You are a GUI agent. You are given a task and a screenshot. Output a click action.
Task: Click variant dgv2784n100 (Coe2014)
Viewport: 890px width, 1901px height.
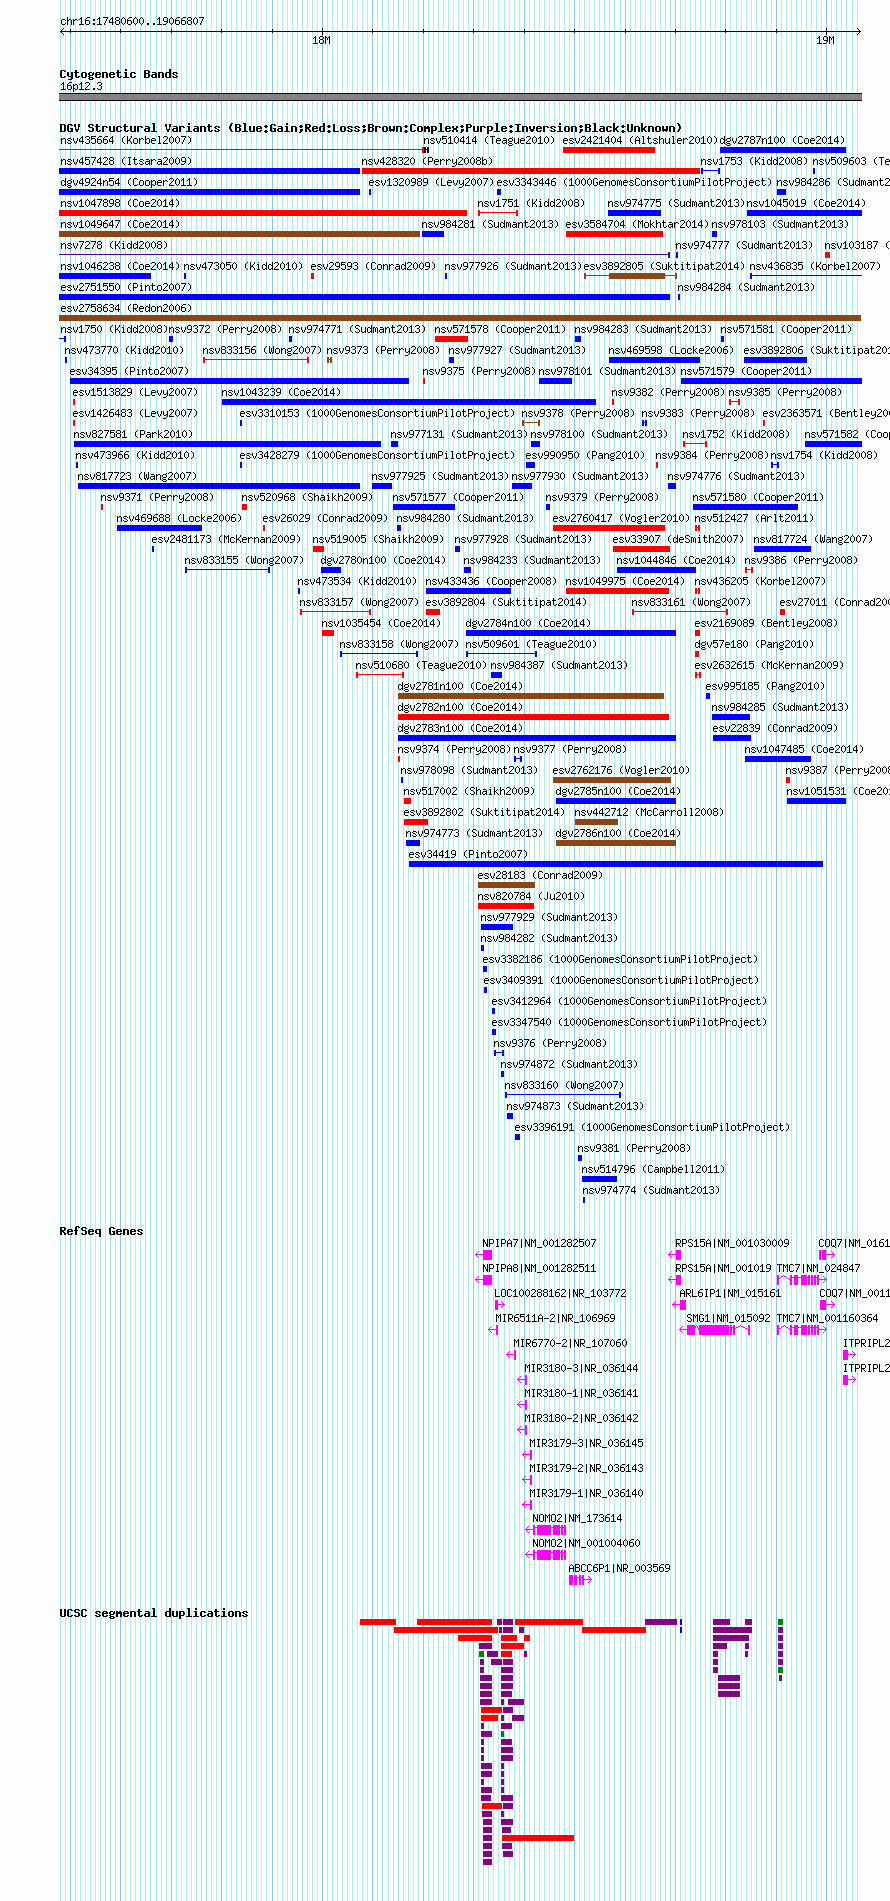571,633
